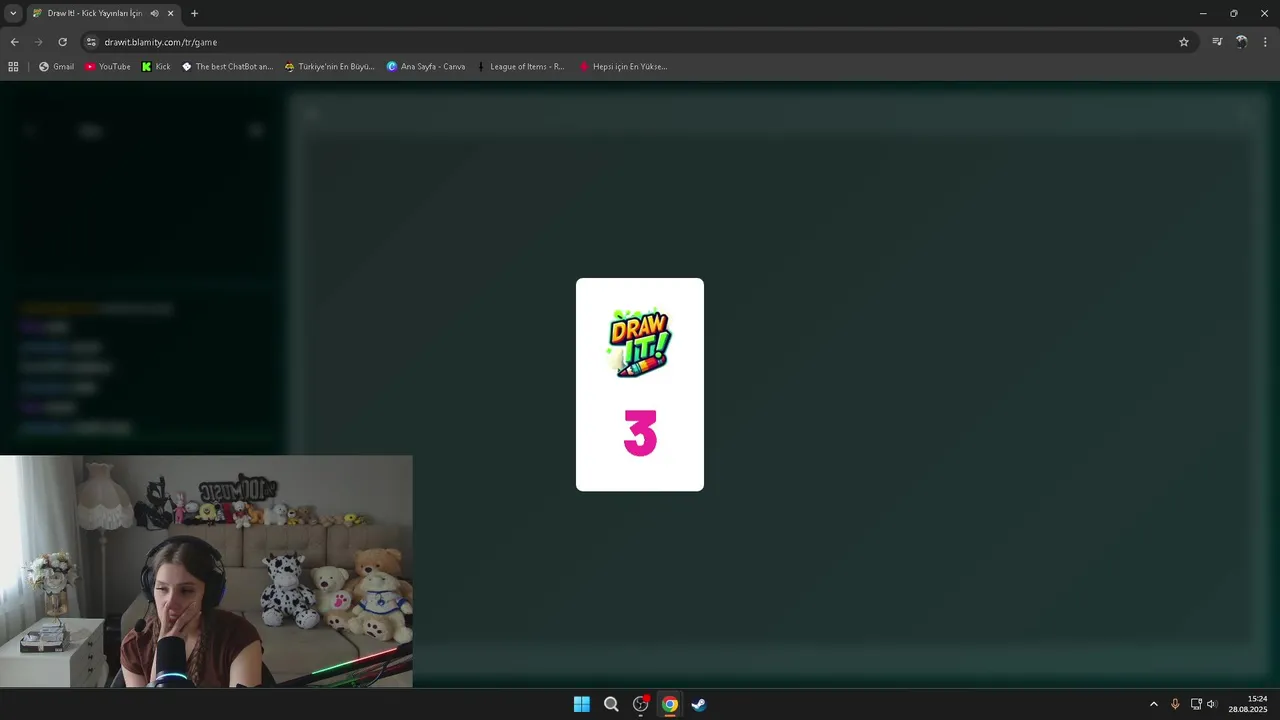Open display network tray icon
The width and height of the screenshot is (1280, 720).
click(x=1196, y=704)
